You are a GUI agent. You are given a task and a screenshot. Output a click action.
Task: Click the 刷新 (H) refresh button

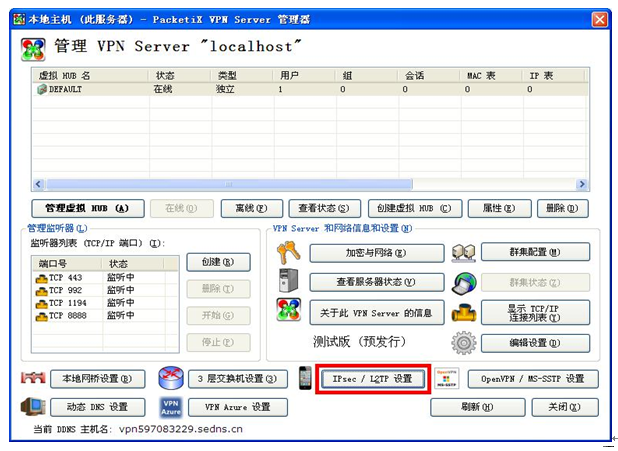click(478, 407)
